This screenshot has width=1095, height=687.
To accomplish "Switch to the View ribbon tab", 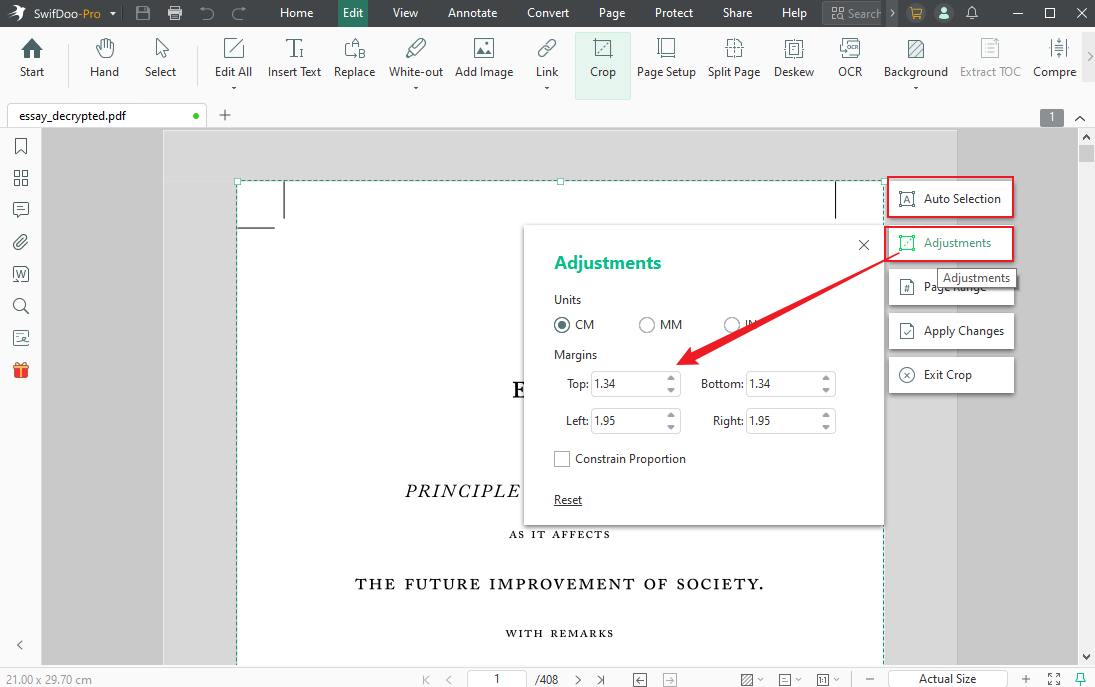I will click(404, 13).
